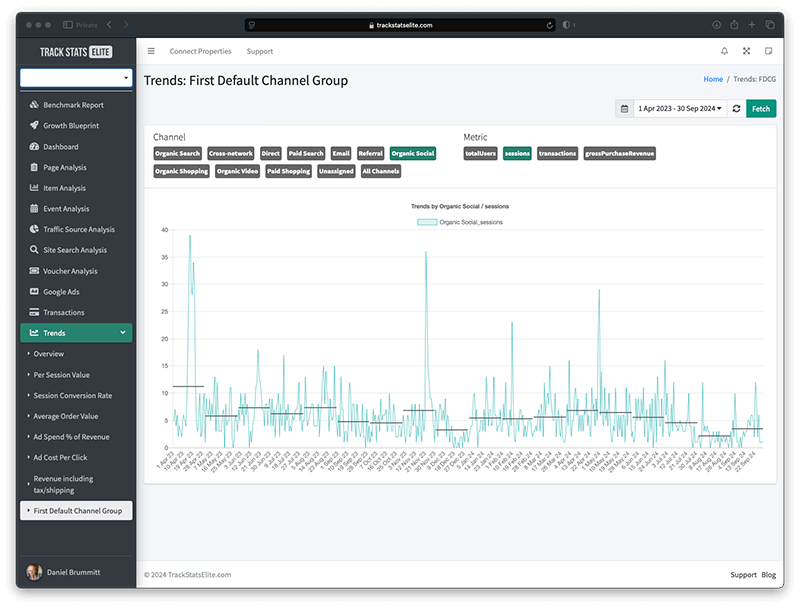Screen dimensions: 800x608
Task: Click the Page Analysis clipboard icon
Action: pyautogui.click(x=34, y=167)
